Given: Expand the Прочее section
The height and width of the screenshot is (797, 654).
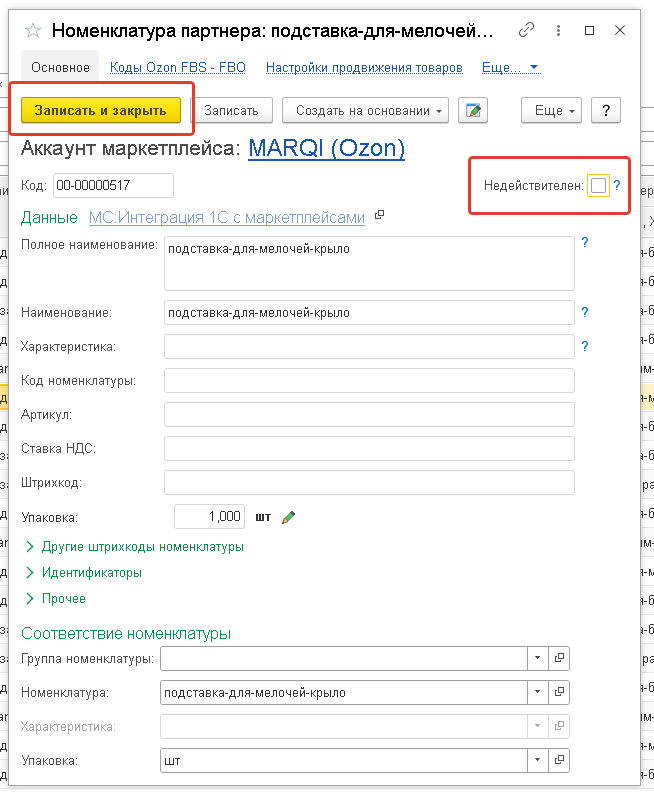Looking at the screenshot, I should tap(55, 598).
